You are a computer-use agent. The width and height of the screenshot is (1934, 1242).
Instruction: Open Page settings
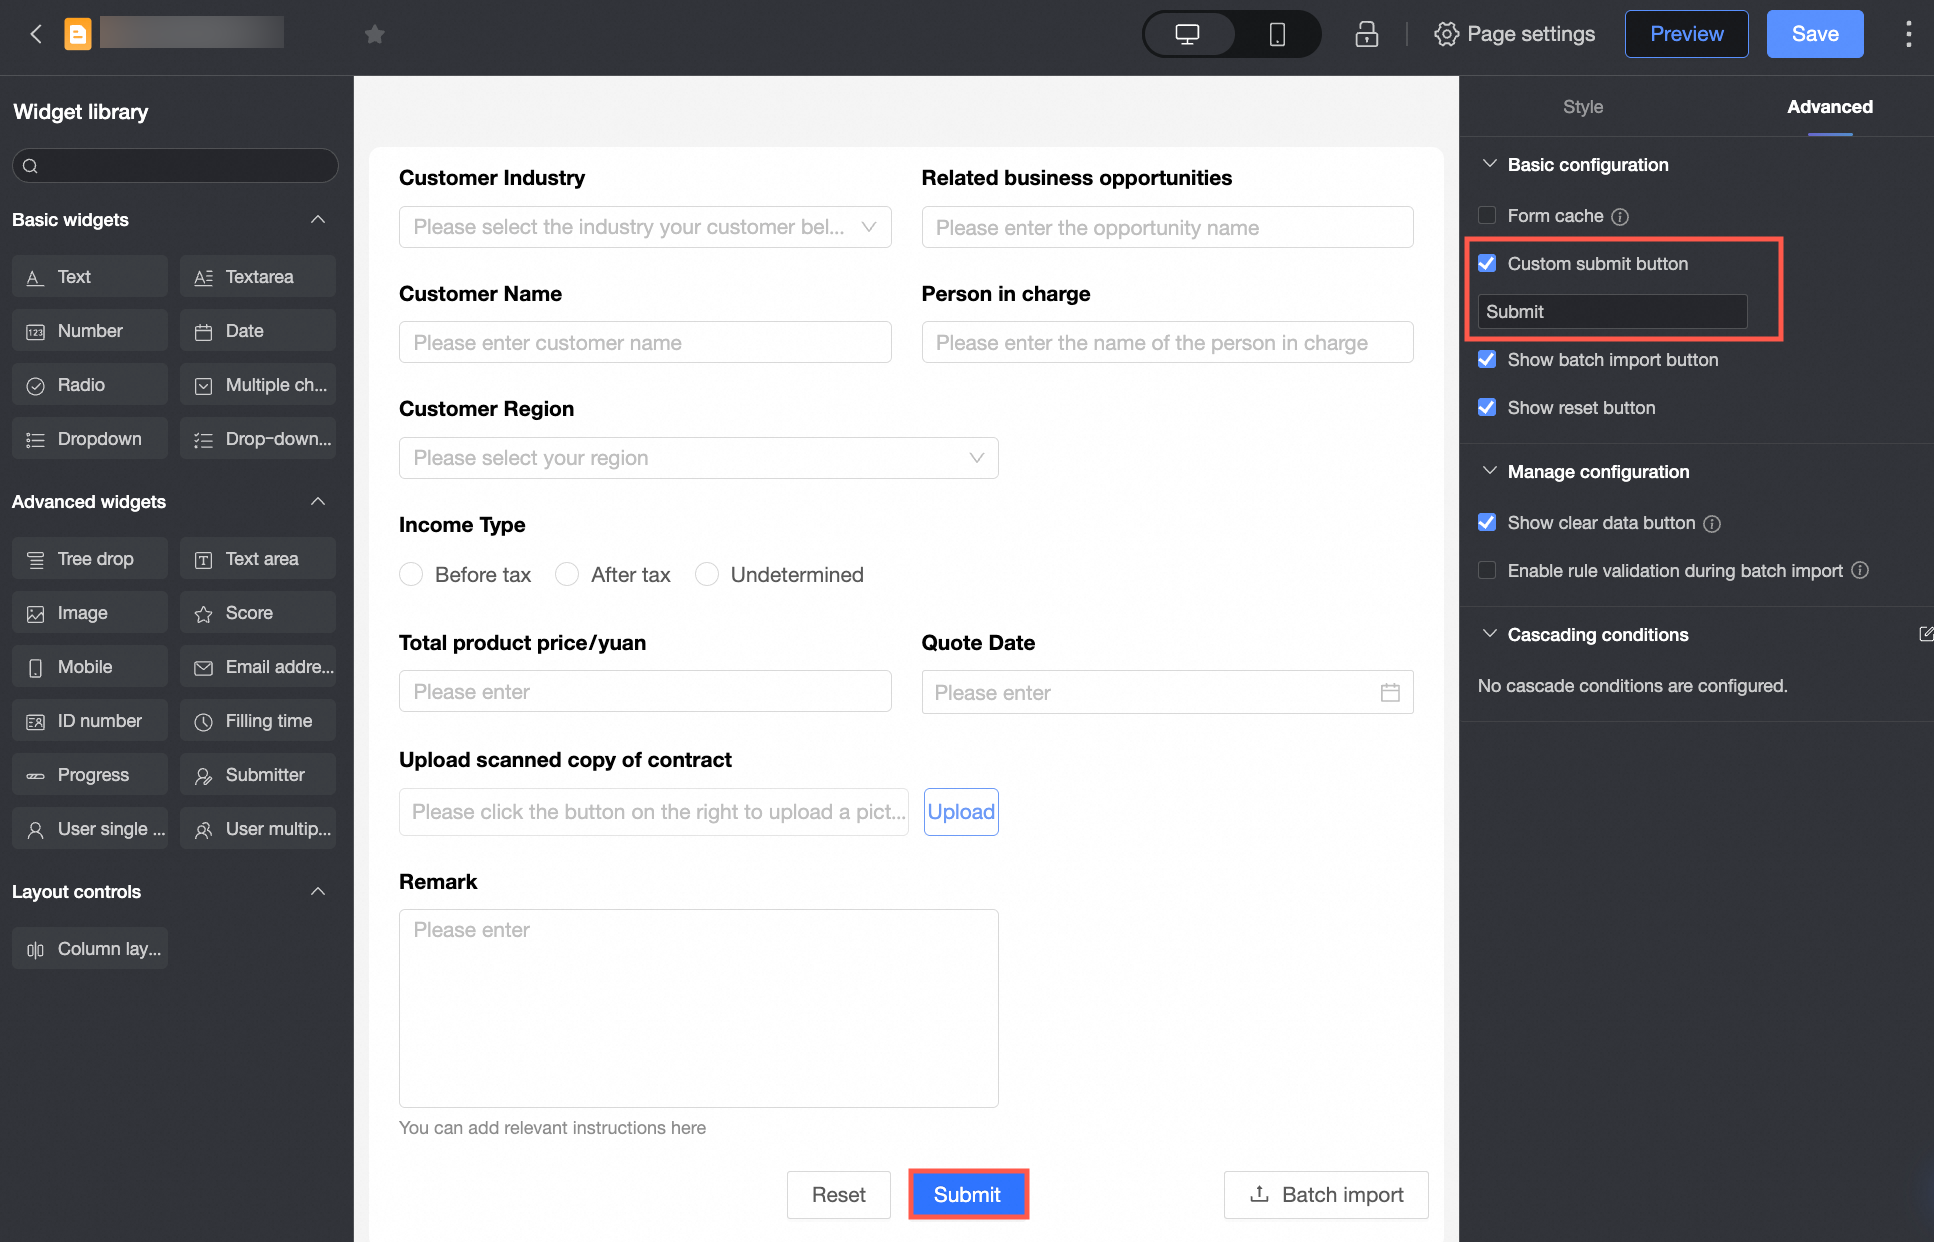[x=1515, y=34]
